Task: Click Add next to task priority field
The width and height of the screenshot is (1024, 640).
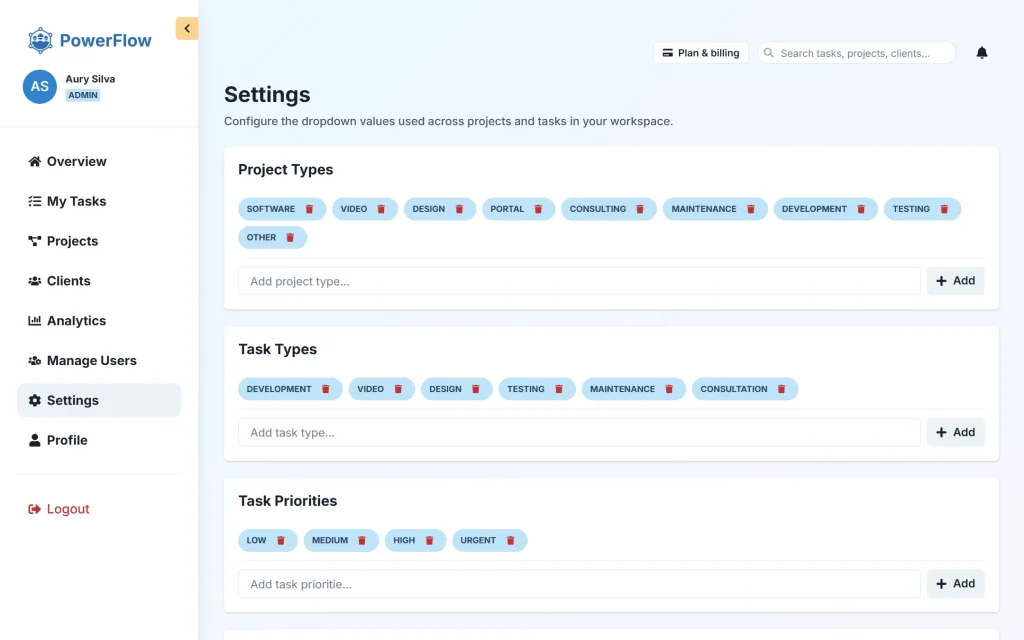Action: 955,584
